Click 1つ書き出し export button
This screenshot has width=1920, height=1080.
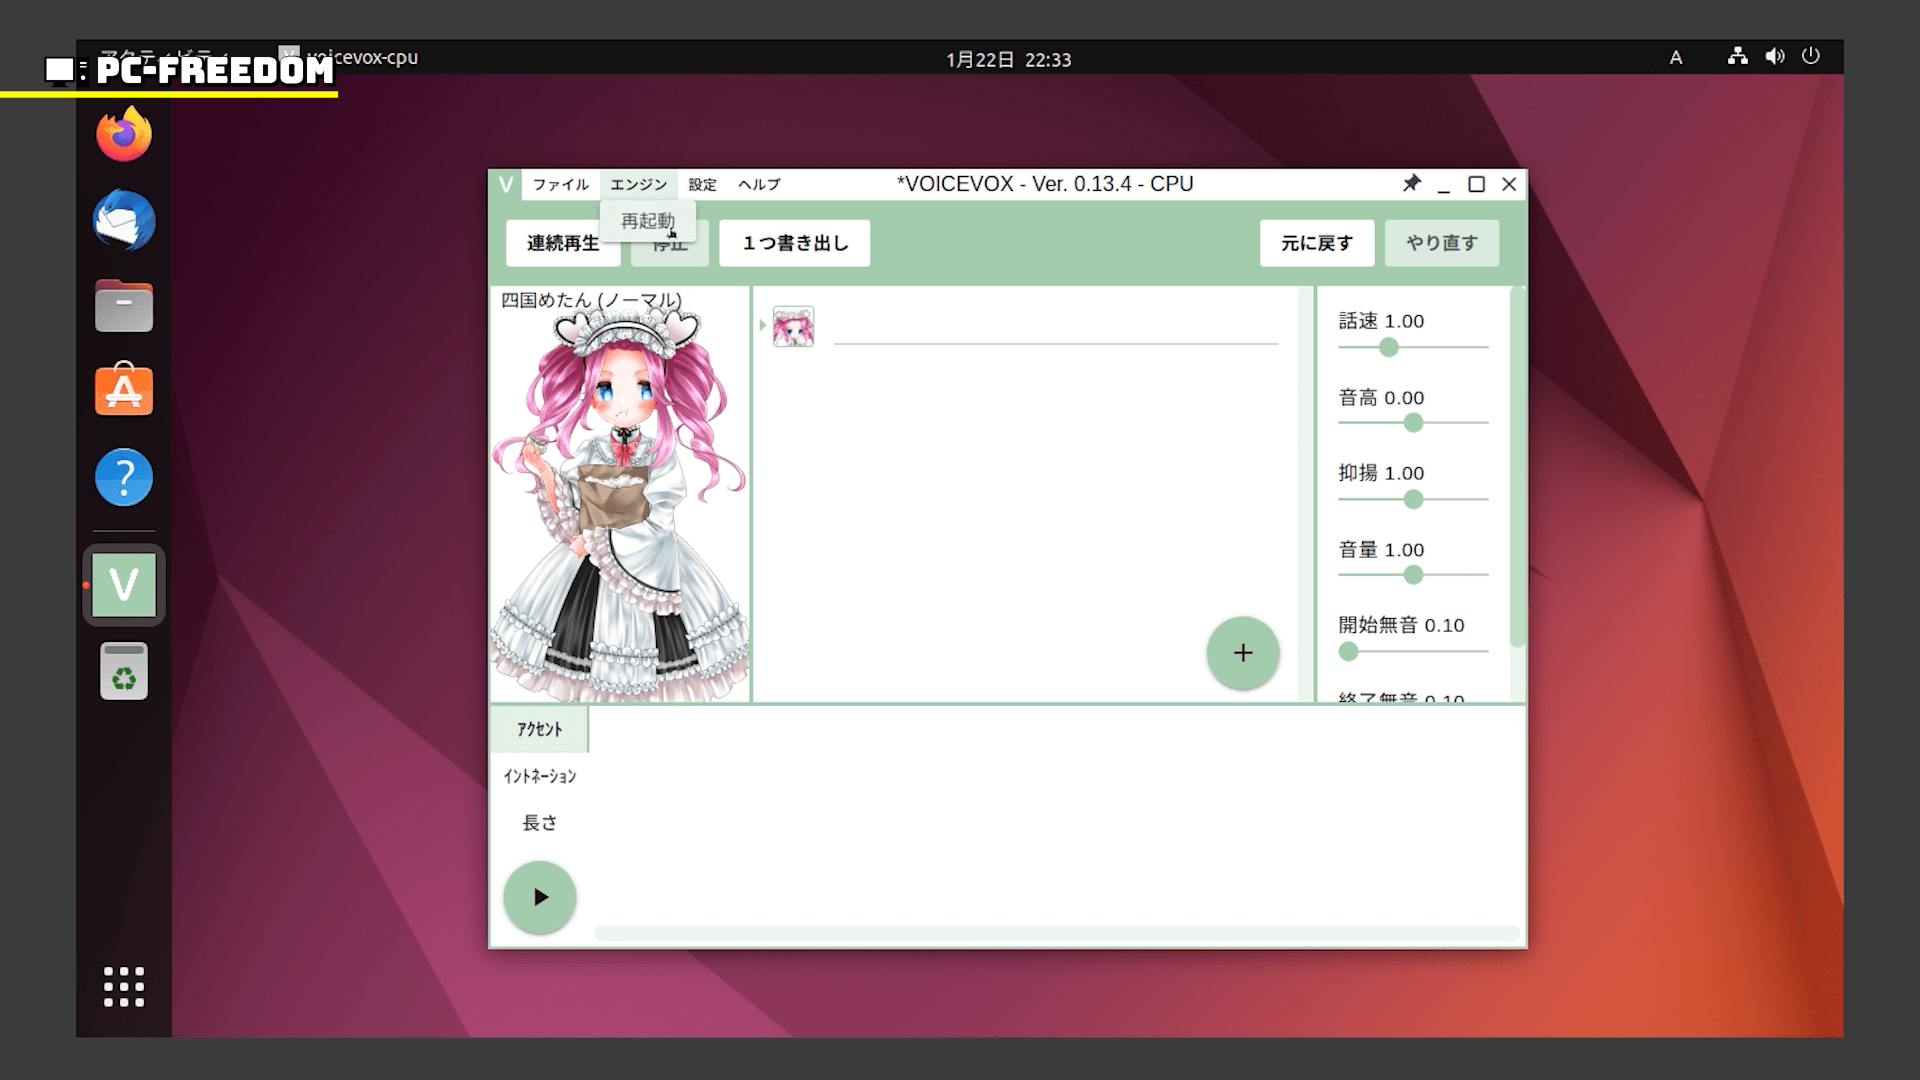pyautogui.click(x=794, y=244)
